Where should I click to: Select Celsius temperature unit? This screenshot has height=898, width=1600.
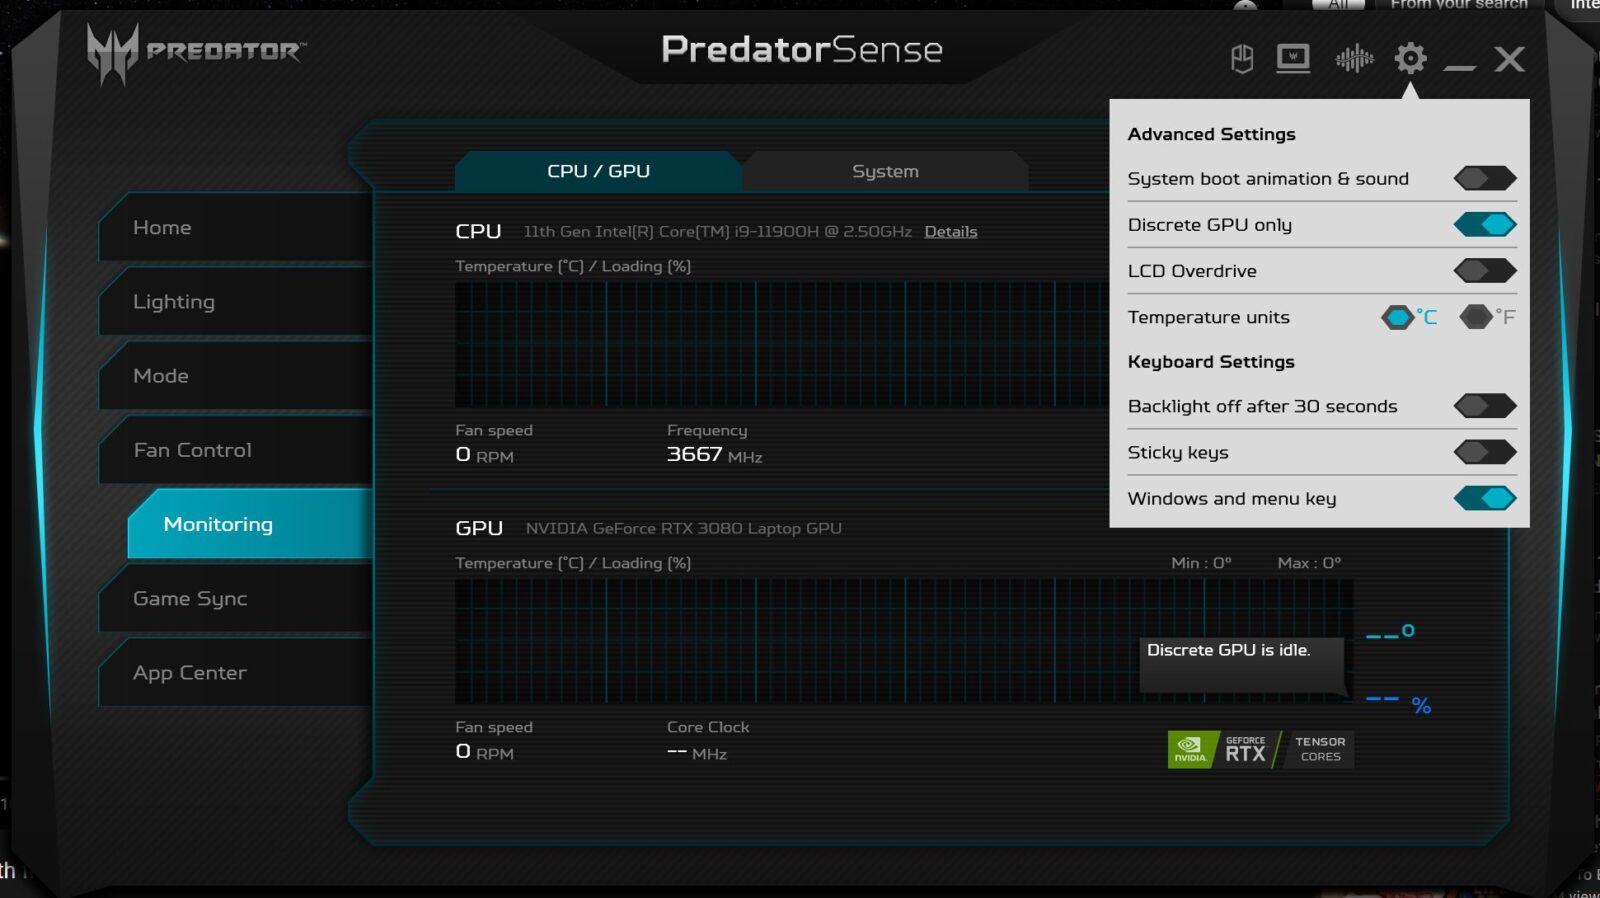(x=1397, y=317)
